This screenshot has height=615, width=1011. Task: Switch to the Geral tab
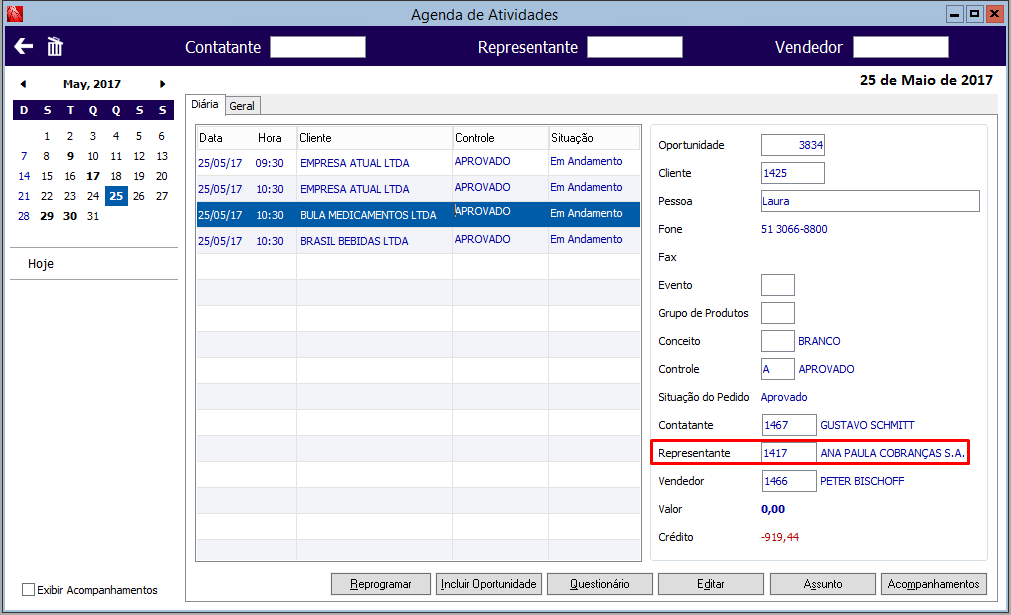point(242,106)
